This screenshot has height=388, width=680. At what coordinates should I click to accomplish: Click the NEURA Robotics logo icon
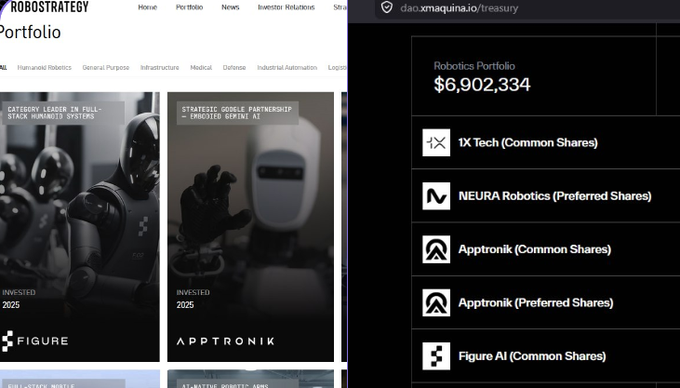point(436,196)
